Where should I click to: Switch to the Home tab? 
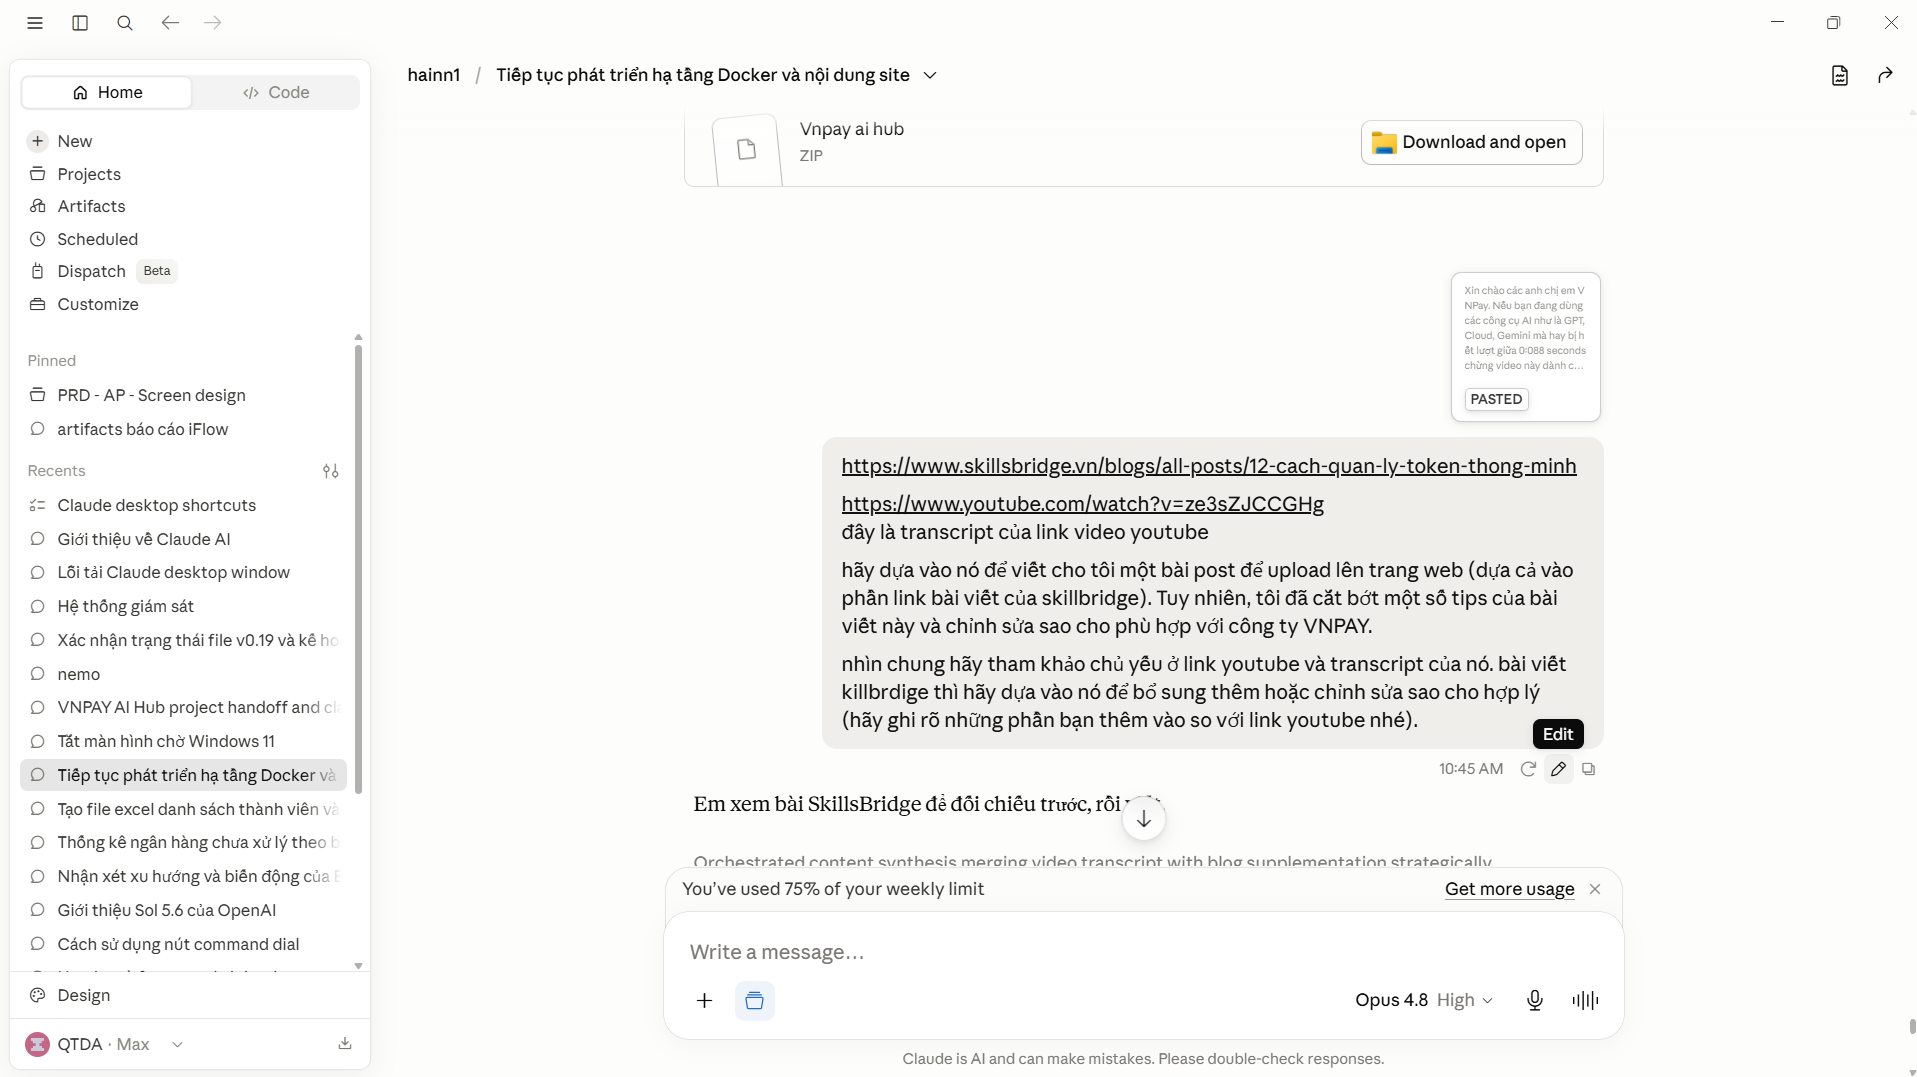click(x=107, y=92)
